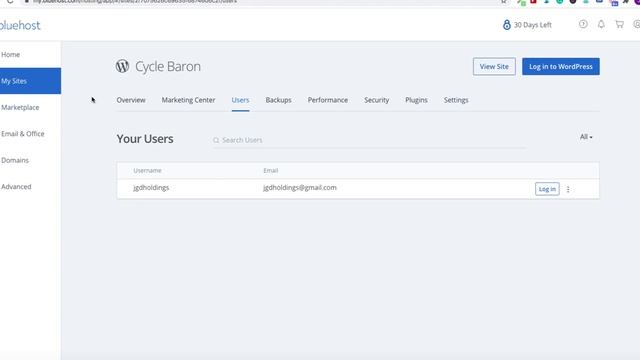Screen dimensions: 640x360
Task: Switch to the Plugins tab
Action: (416, 100)
